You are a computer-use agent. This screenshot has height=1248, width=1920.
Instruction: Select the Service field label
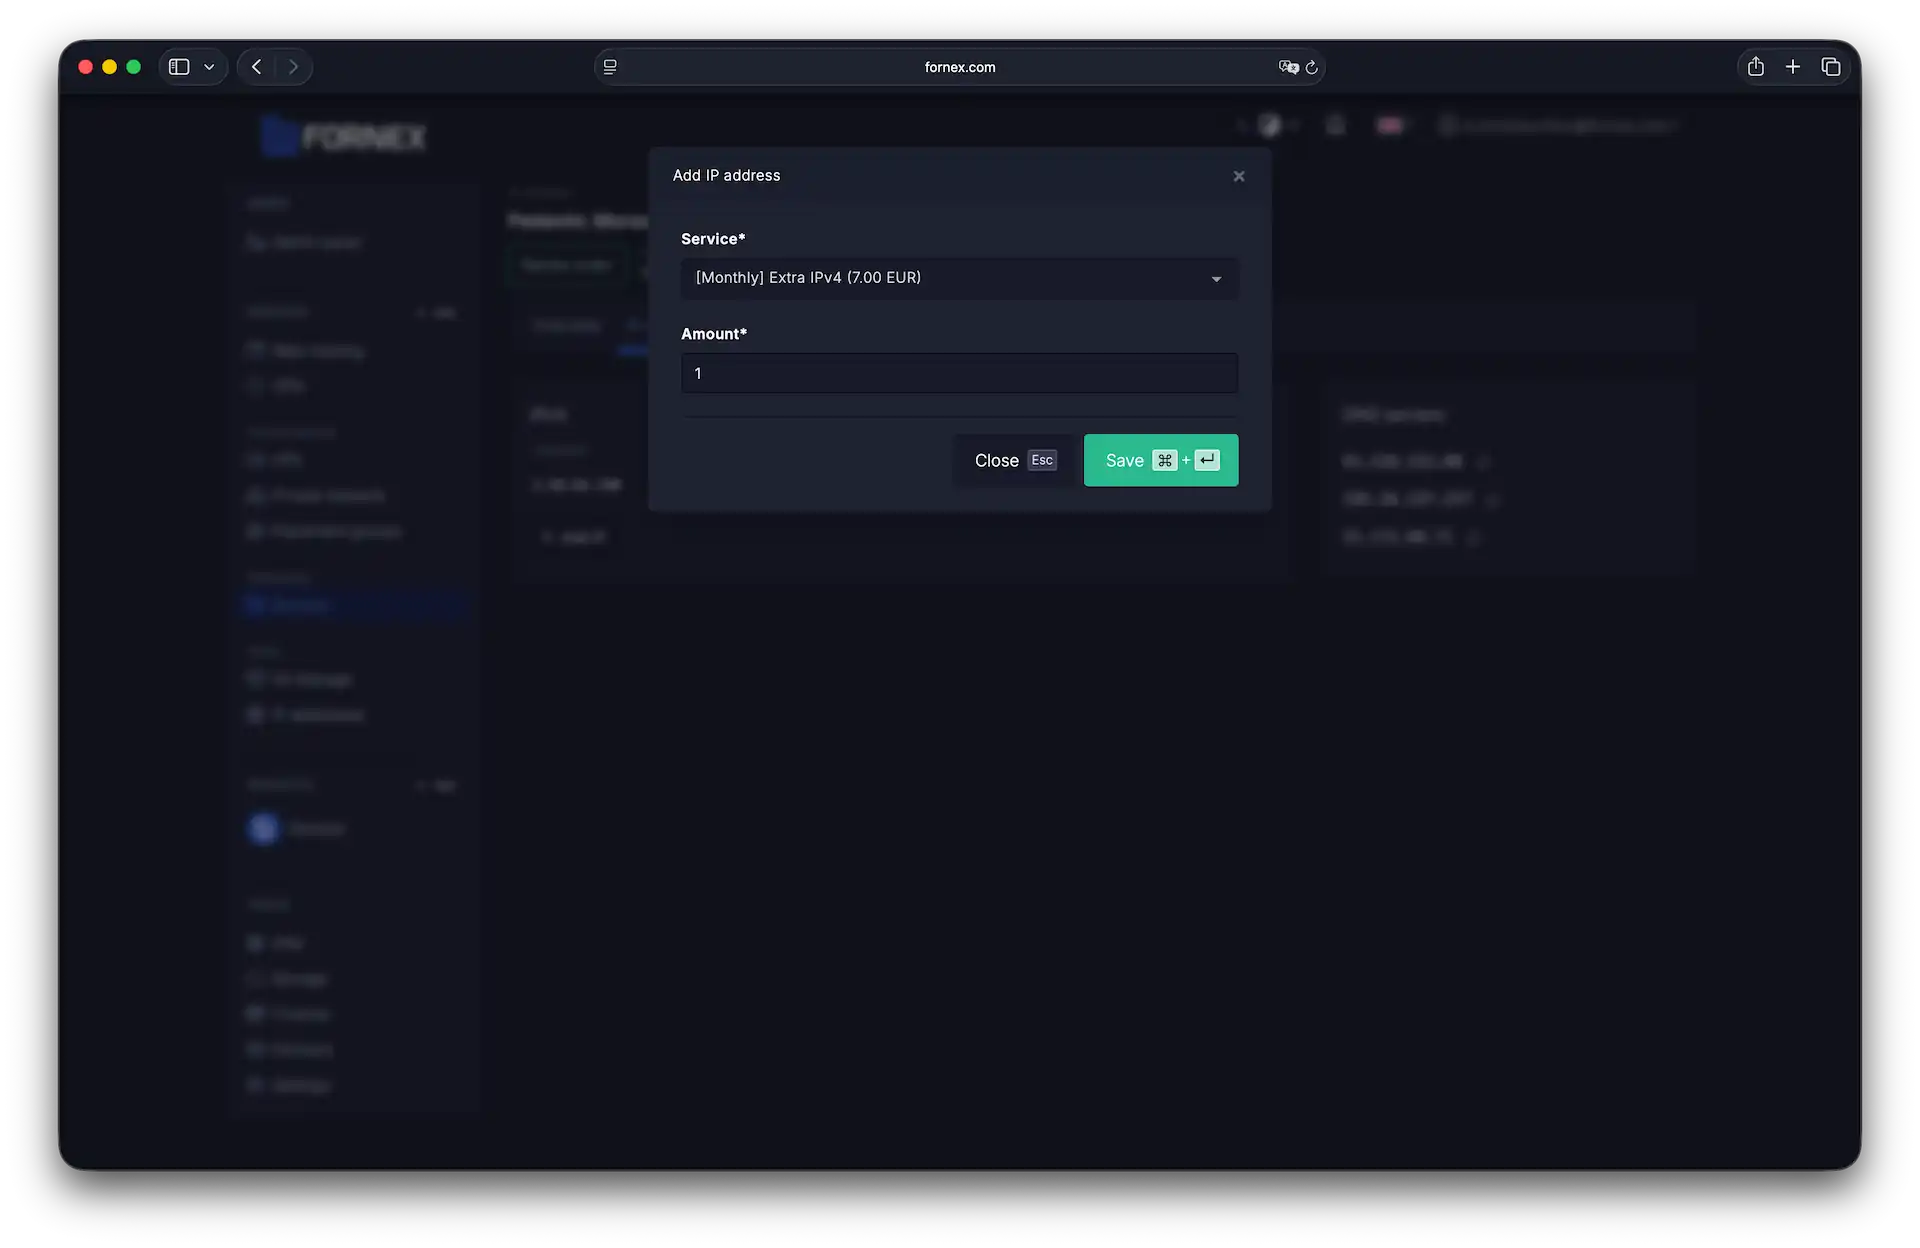pyautogui.click(x=713, y=239)
